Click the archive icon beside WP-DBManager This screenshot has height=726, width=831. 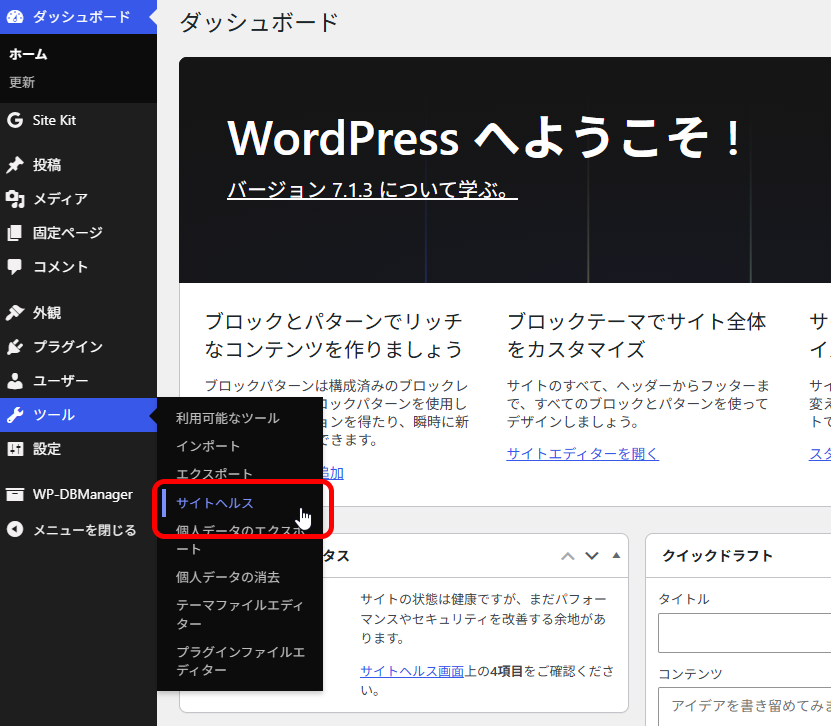coord(15,494)
